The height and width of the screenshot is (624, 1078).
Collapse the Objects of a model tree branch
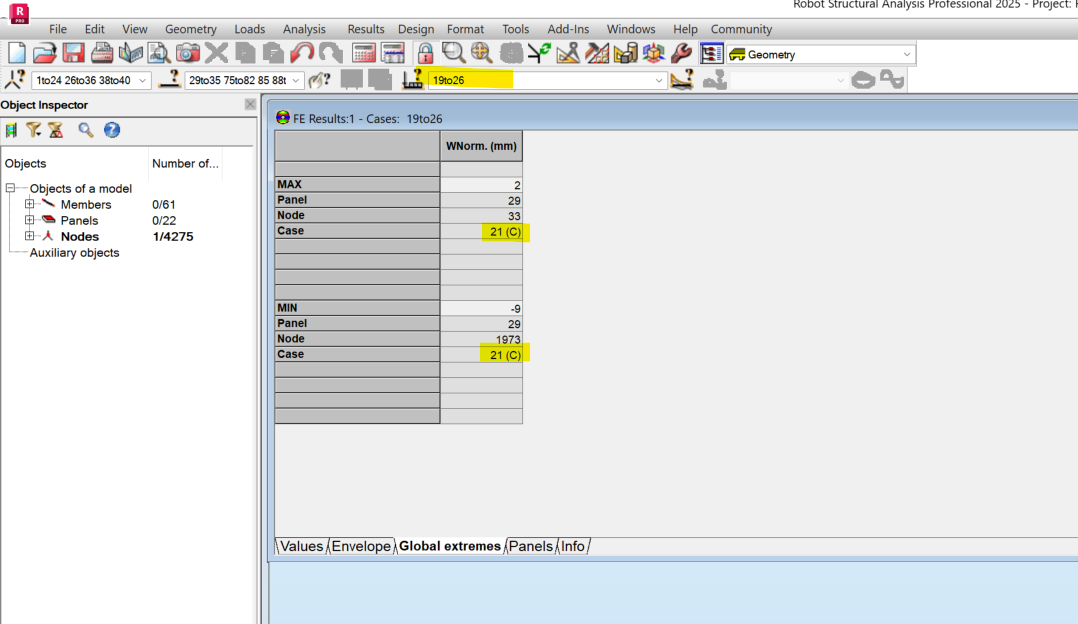click(12, 188)
